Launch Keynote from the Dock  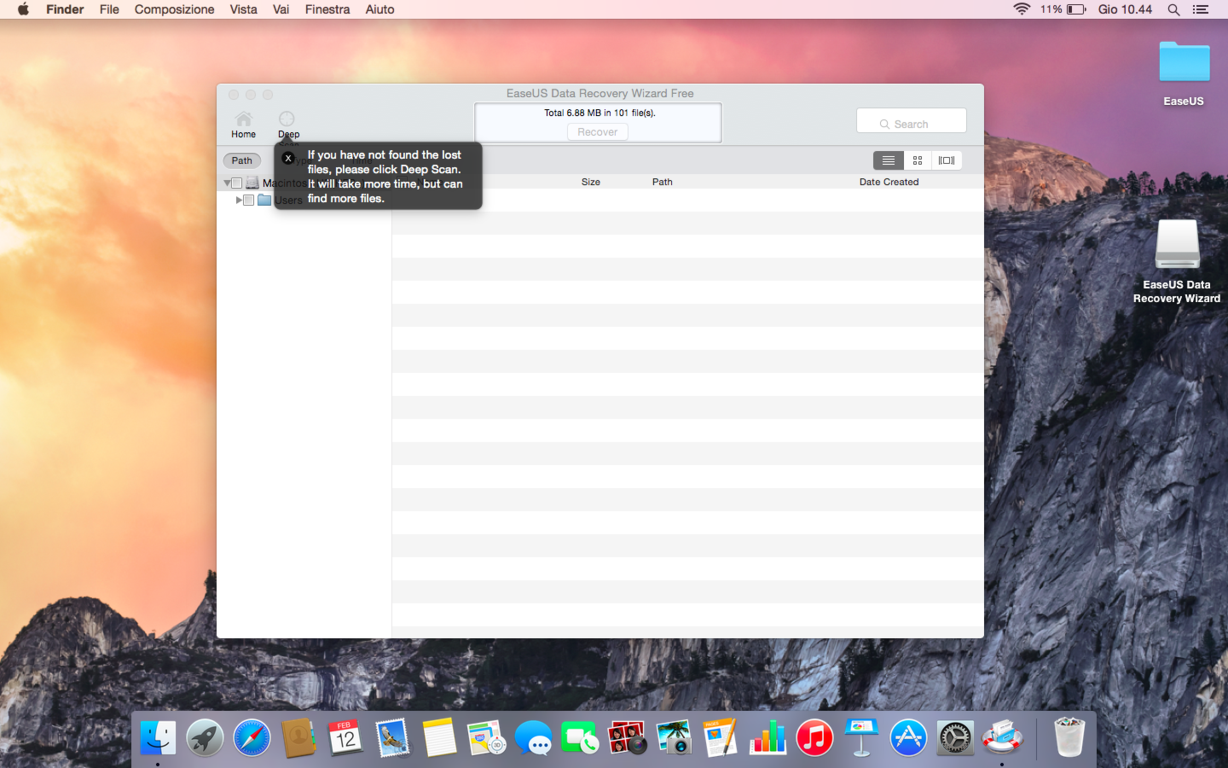pos(861,738)
